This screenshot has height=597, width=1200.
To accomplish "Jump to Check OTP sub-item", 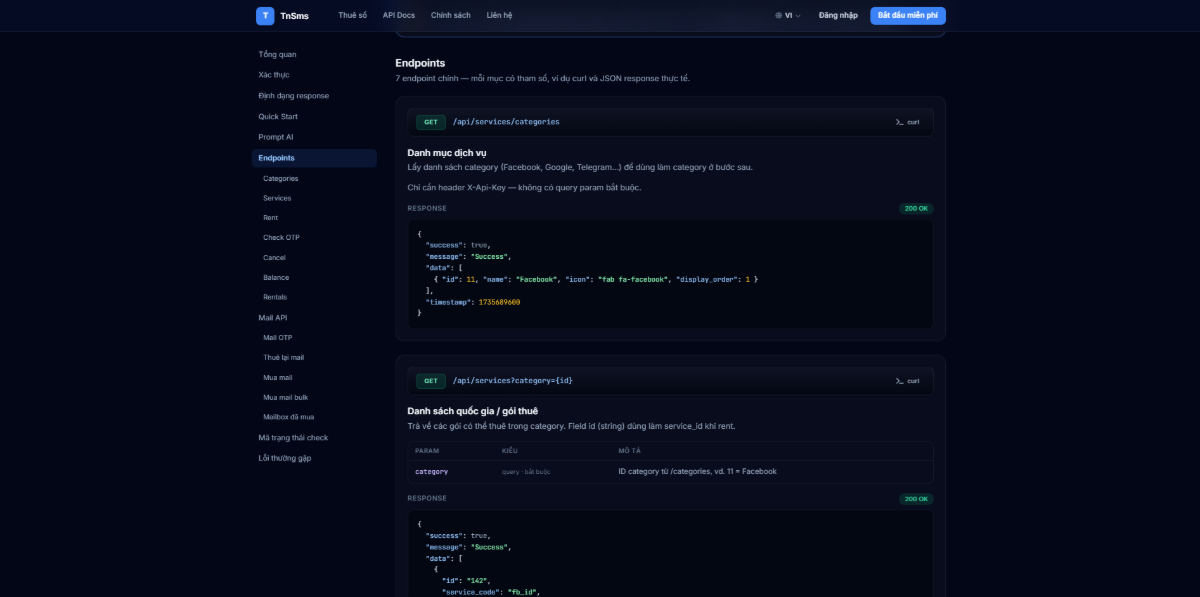I will click(281, 237).
